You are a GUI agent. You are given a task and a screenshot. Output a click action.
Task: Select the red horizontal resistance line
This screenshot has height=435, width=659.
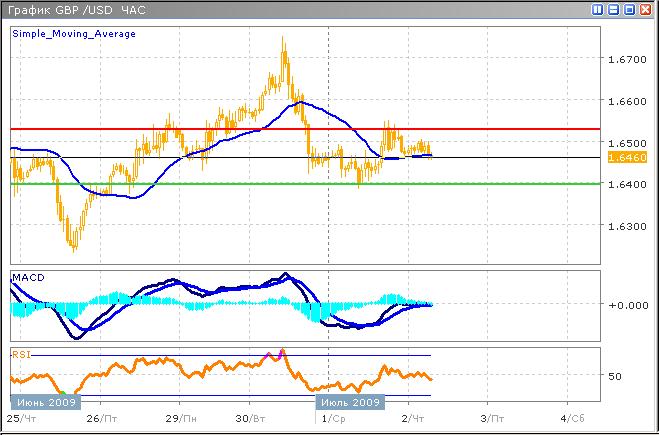click(x=200, y=129)
